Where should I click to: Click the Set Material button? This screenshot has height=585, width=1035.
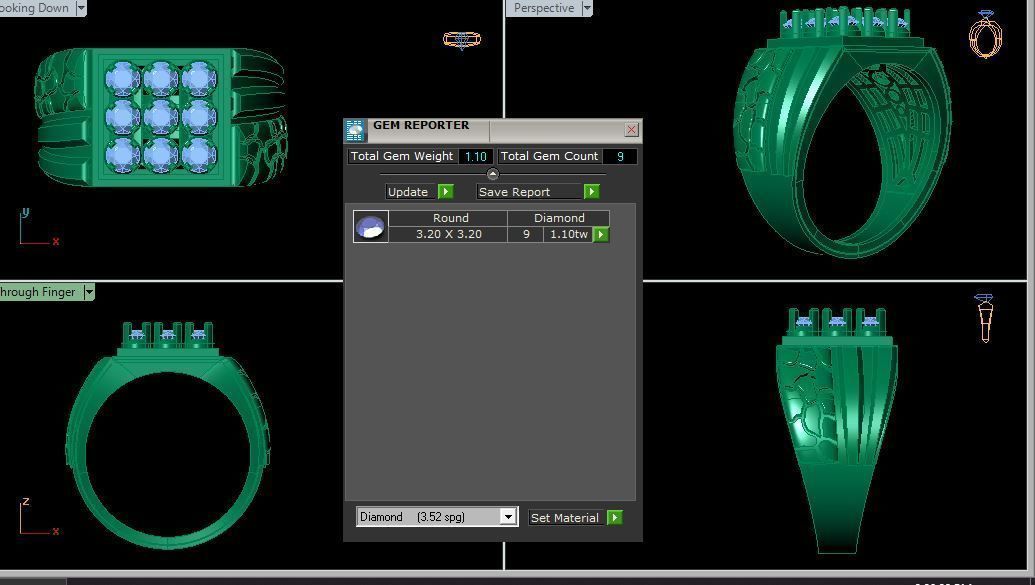coord(567,518)
